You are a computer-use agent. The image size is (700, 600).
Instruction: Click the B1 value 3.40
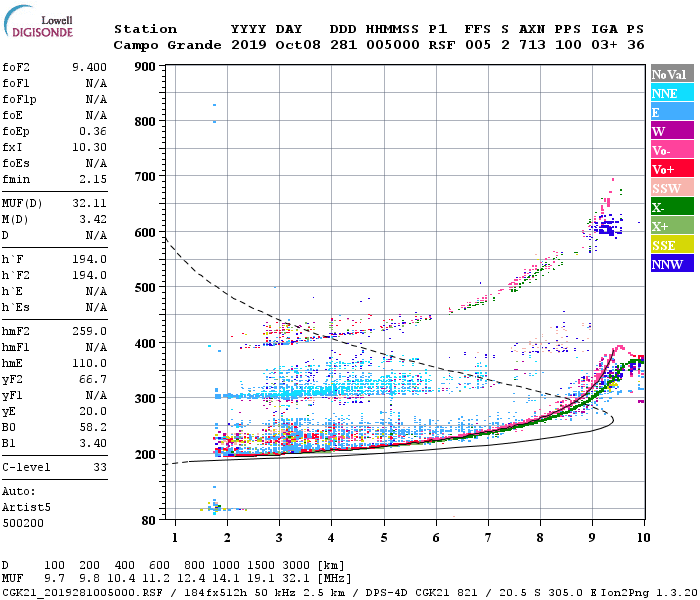tap(93, 443)
